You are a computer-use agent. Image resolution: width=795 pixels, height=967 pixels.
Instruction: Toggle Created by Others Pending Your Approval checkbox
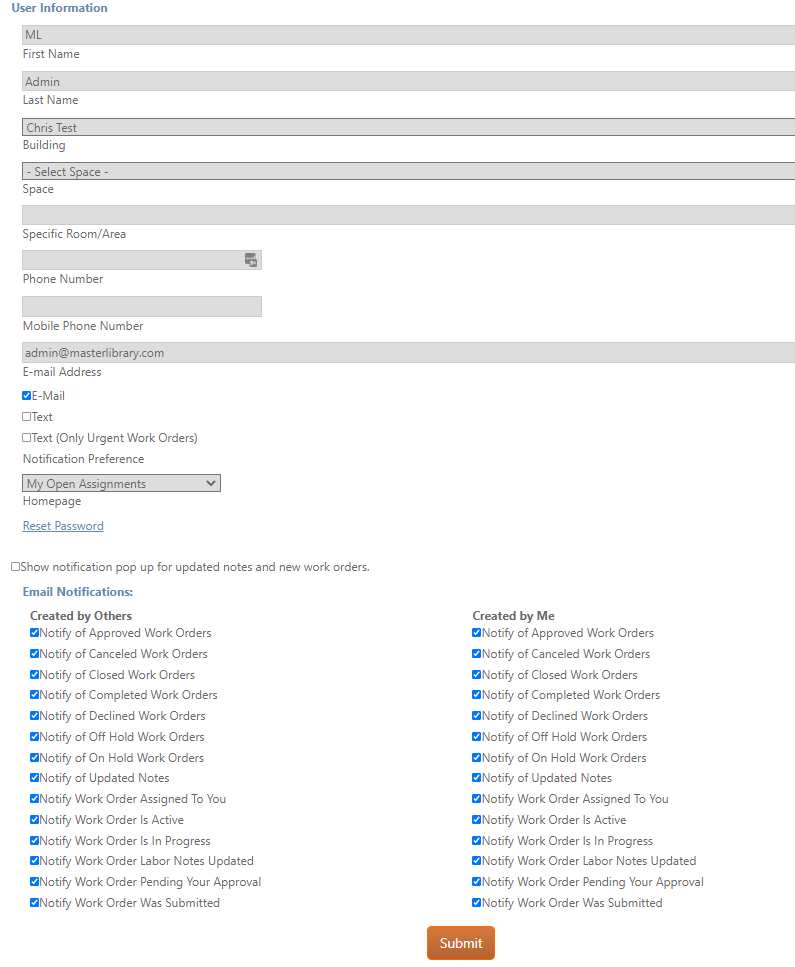[35, 882]
